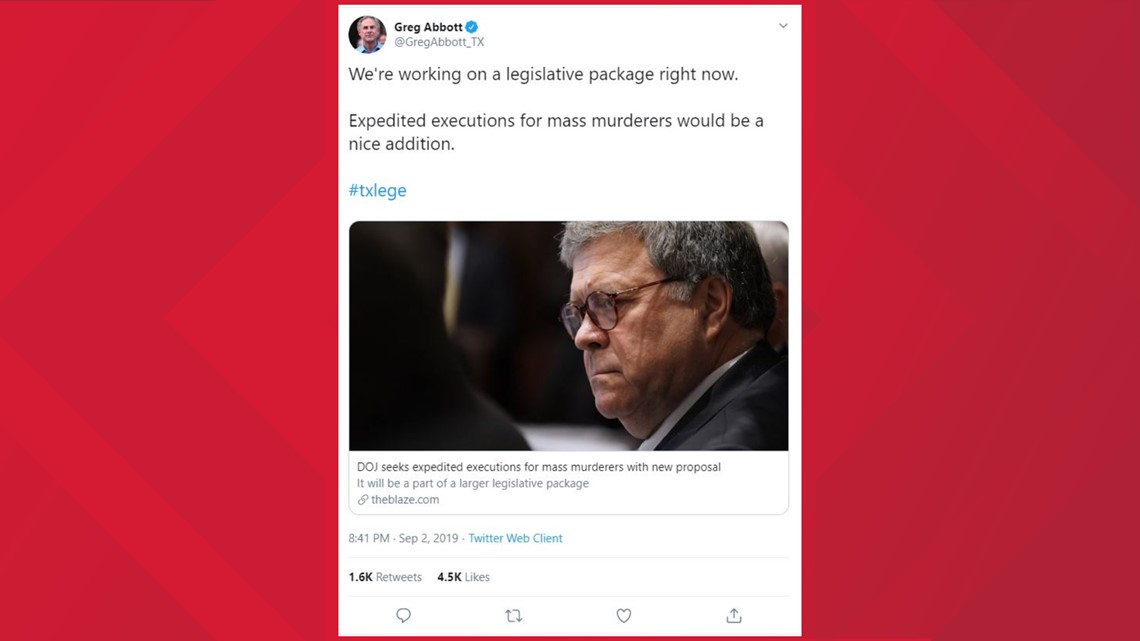Click the chain link icon by theblaze.com

362,500
